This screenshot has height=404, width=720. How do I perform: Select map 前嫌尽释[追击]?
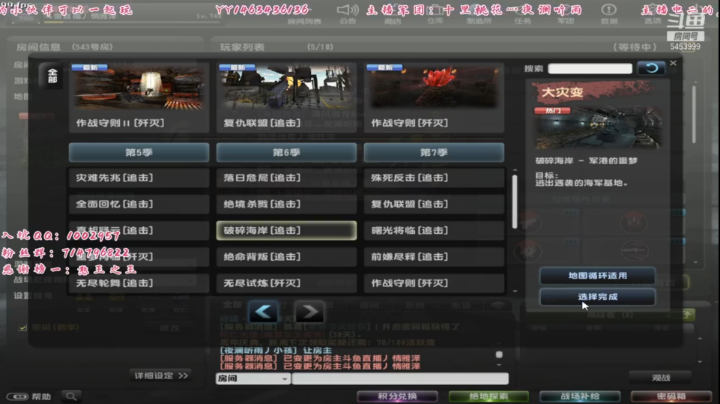[x=434, y=257]
